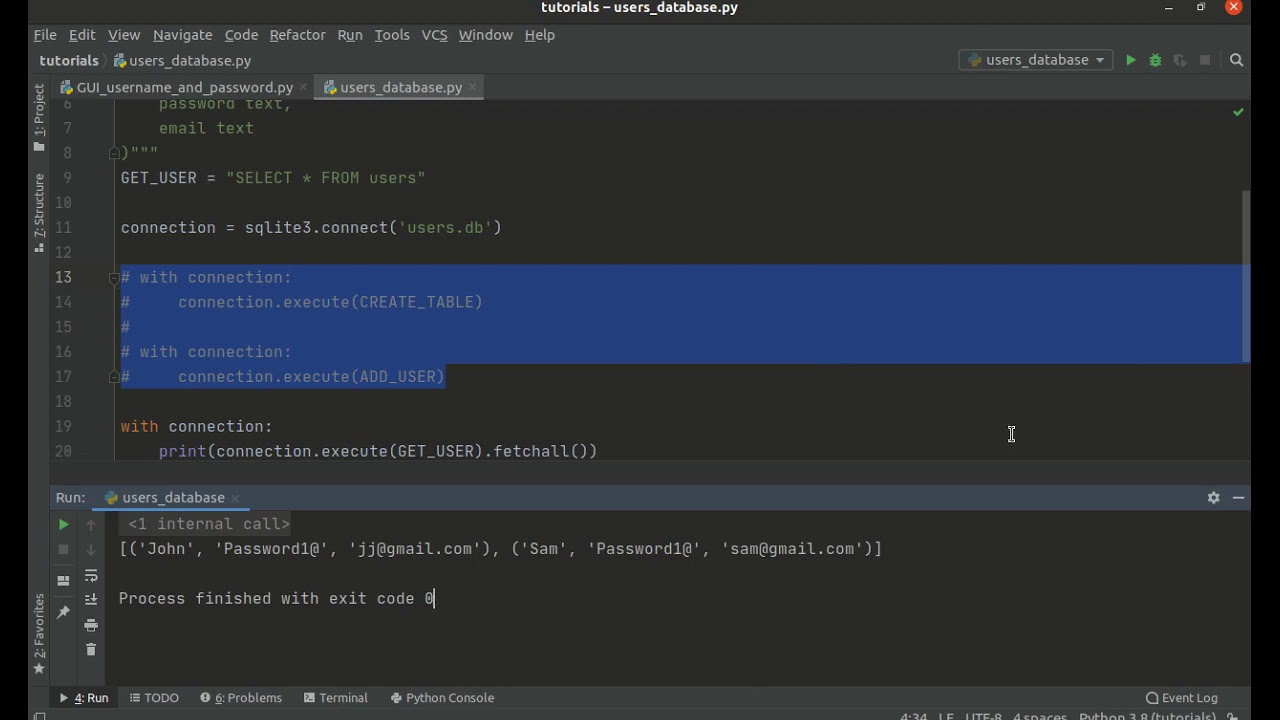Open the Refactor menu

(x=297, y=35)
